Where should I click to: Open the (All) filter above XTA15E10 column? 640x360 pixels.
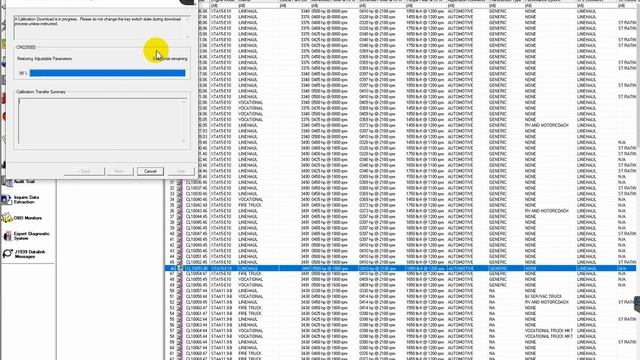pos(223,6)
